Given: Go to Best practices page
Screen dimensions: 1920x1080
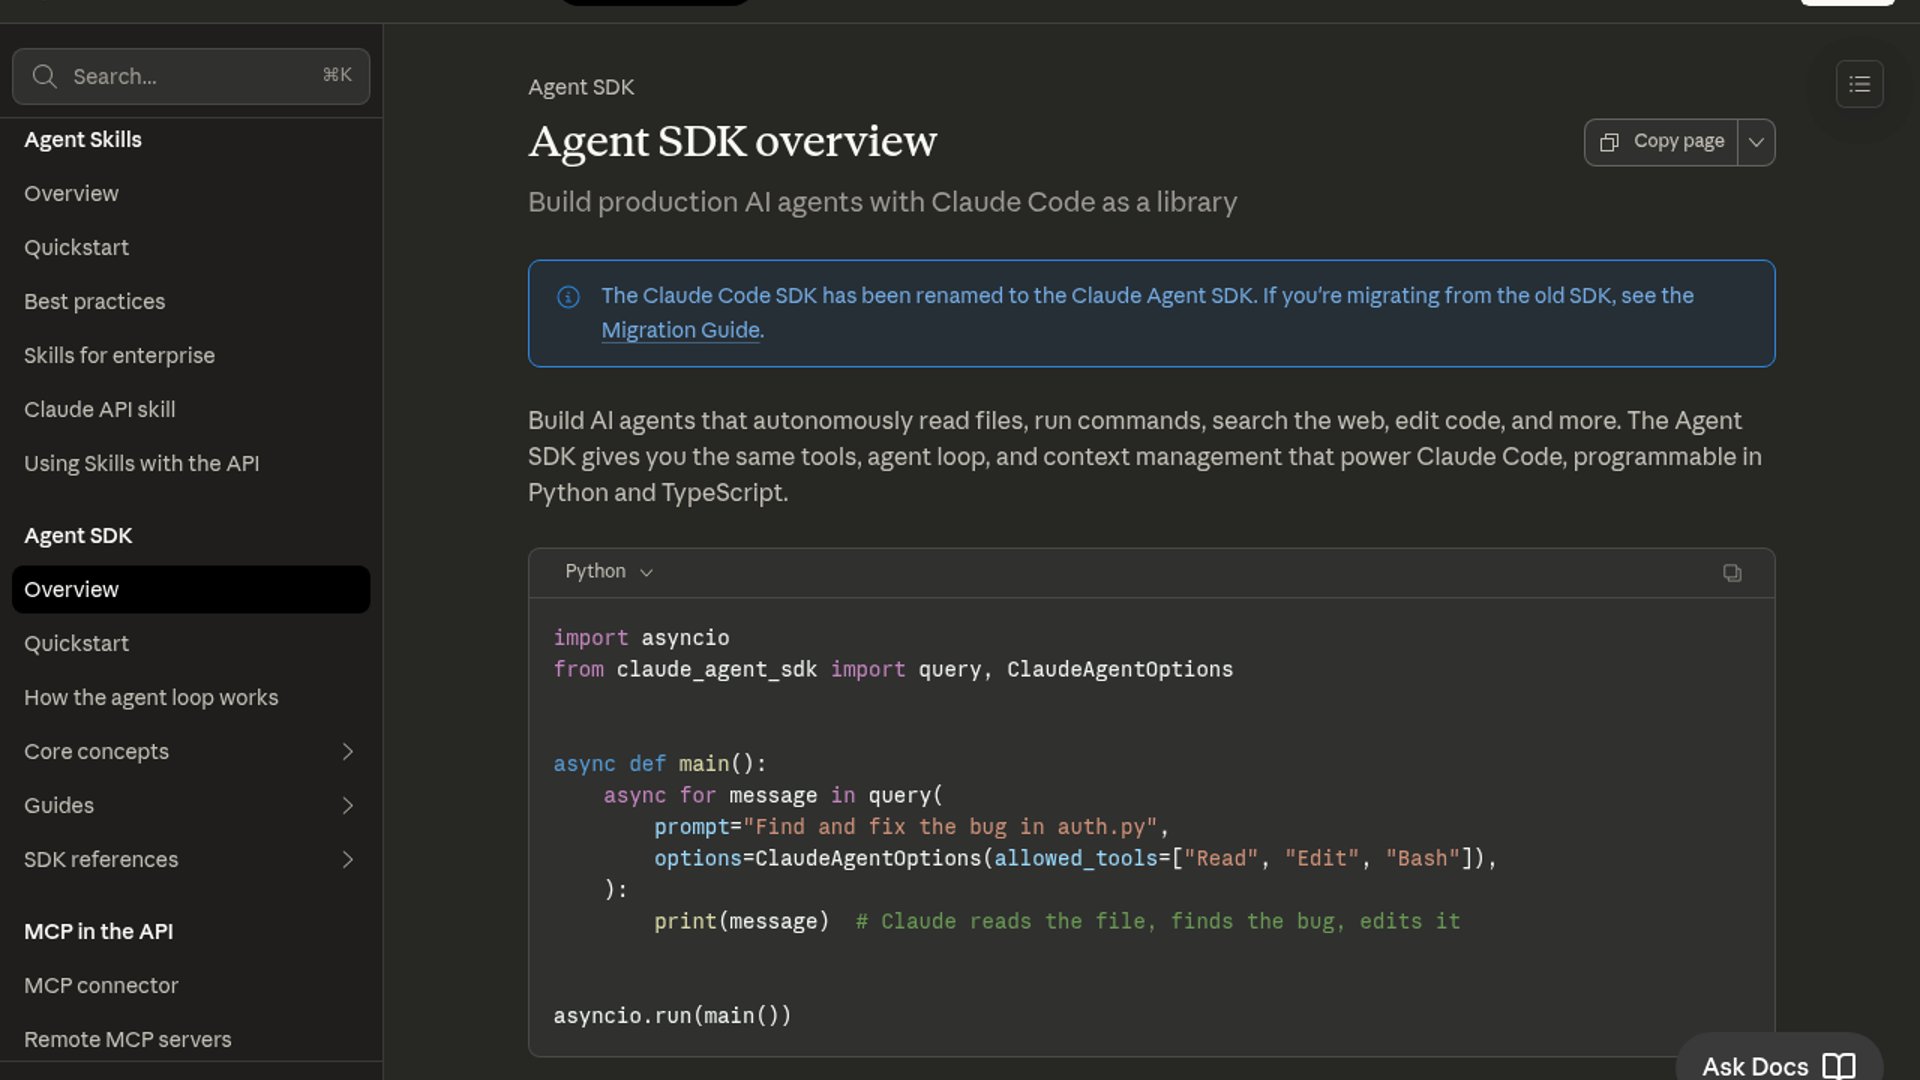Looking at the screenshot, I should [x=94, y=302].
